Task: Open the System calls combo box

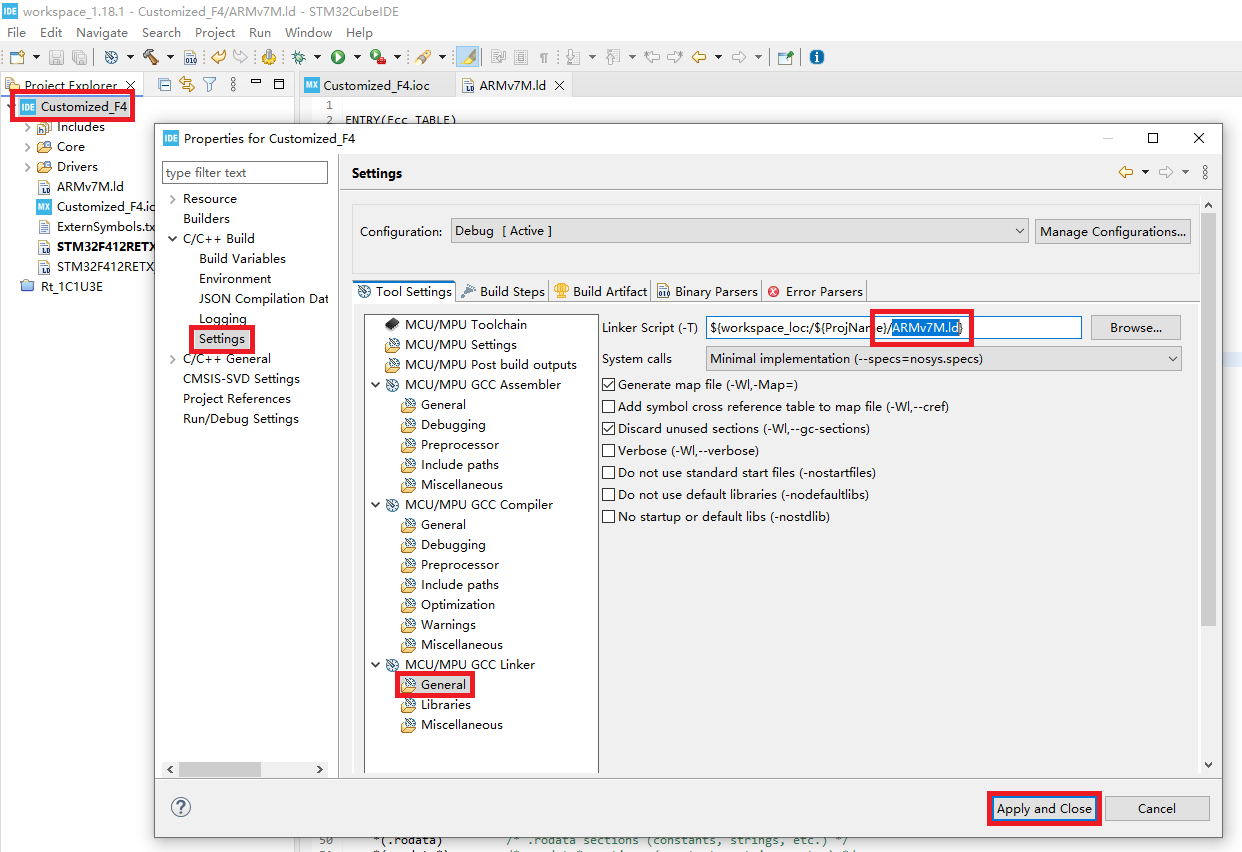Action: [943, 359]
